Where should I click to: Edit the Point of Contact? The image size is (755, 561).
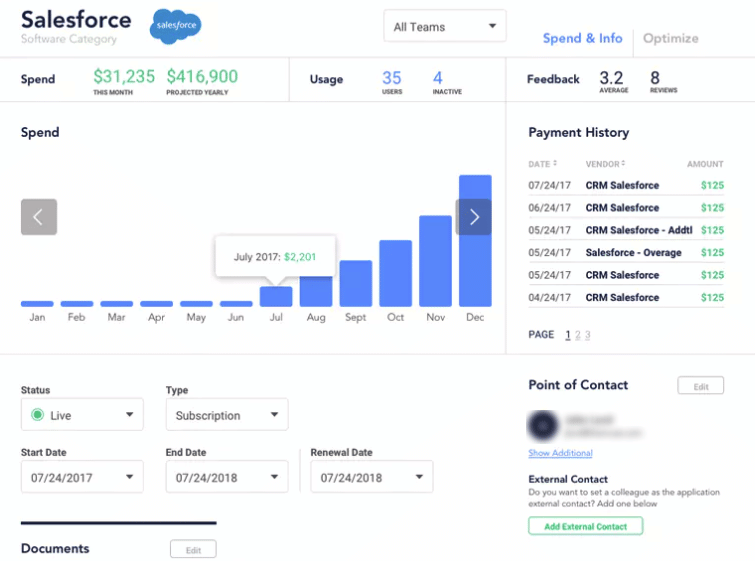(700, 386)
